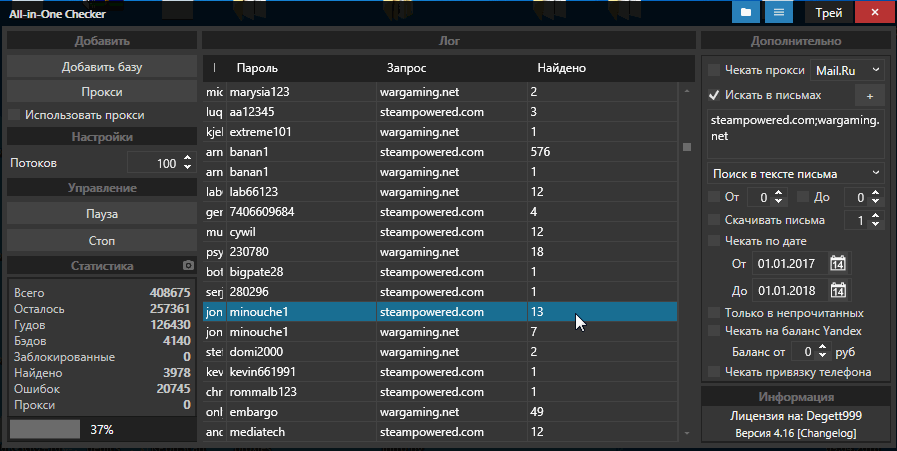This screenshot has width=897, height=451.
Task: Open the calendar icon for the До date
Action: pos(838,291)
